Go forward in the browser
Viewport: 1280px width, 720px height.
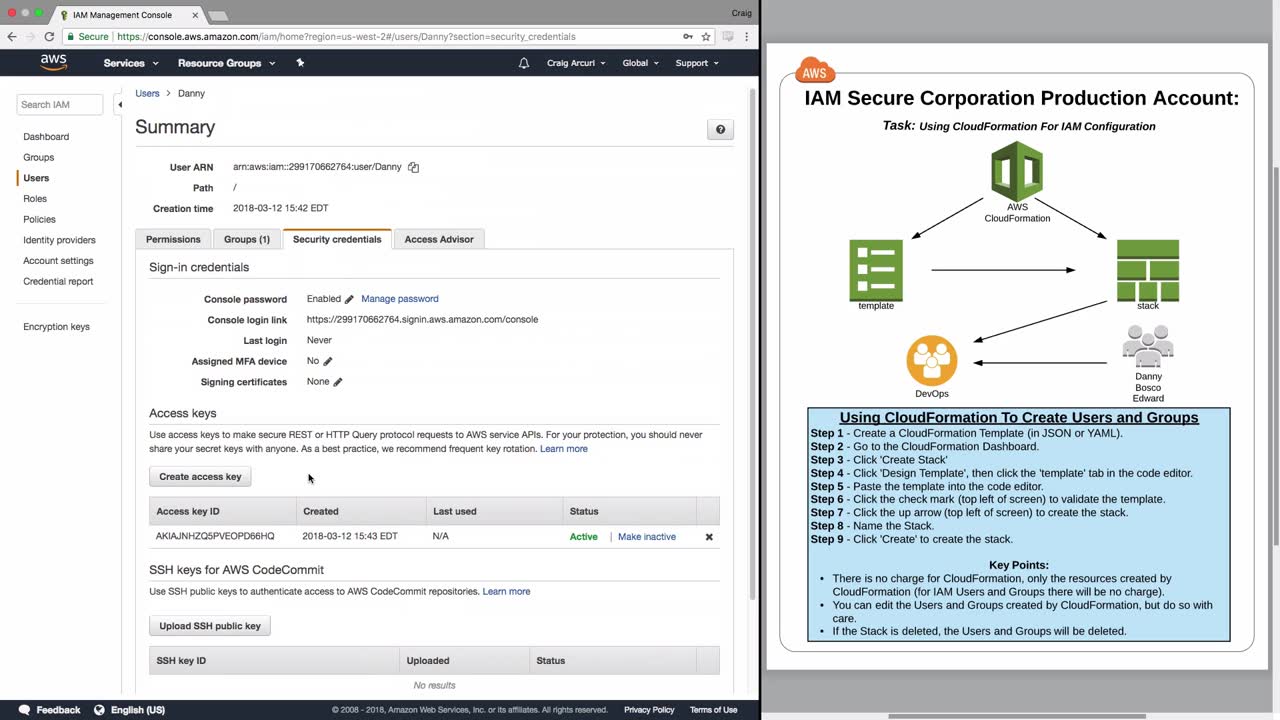(30, 36)
